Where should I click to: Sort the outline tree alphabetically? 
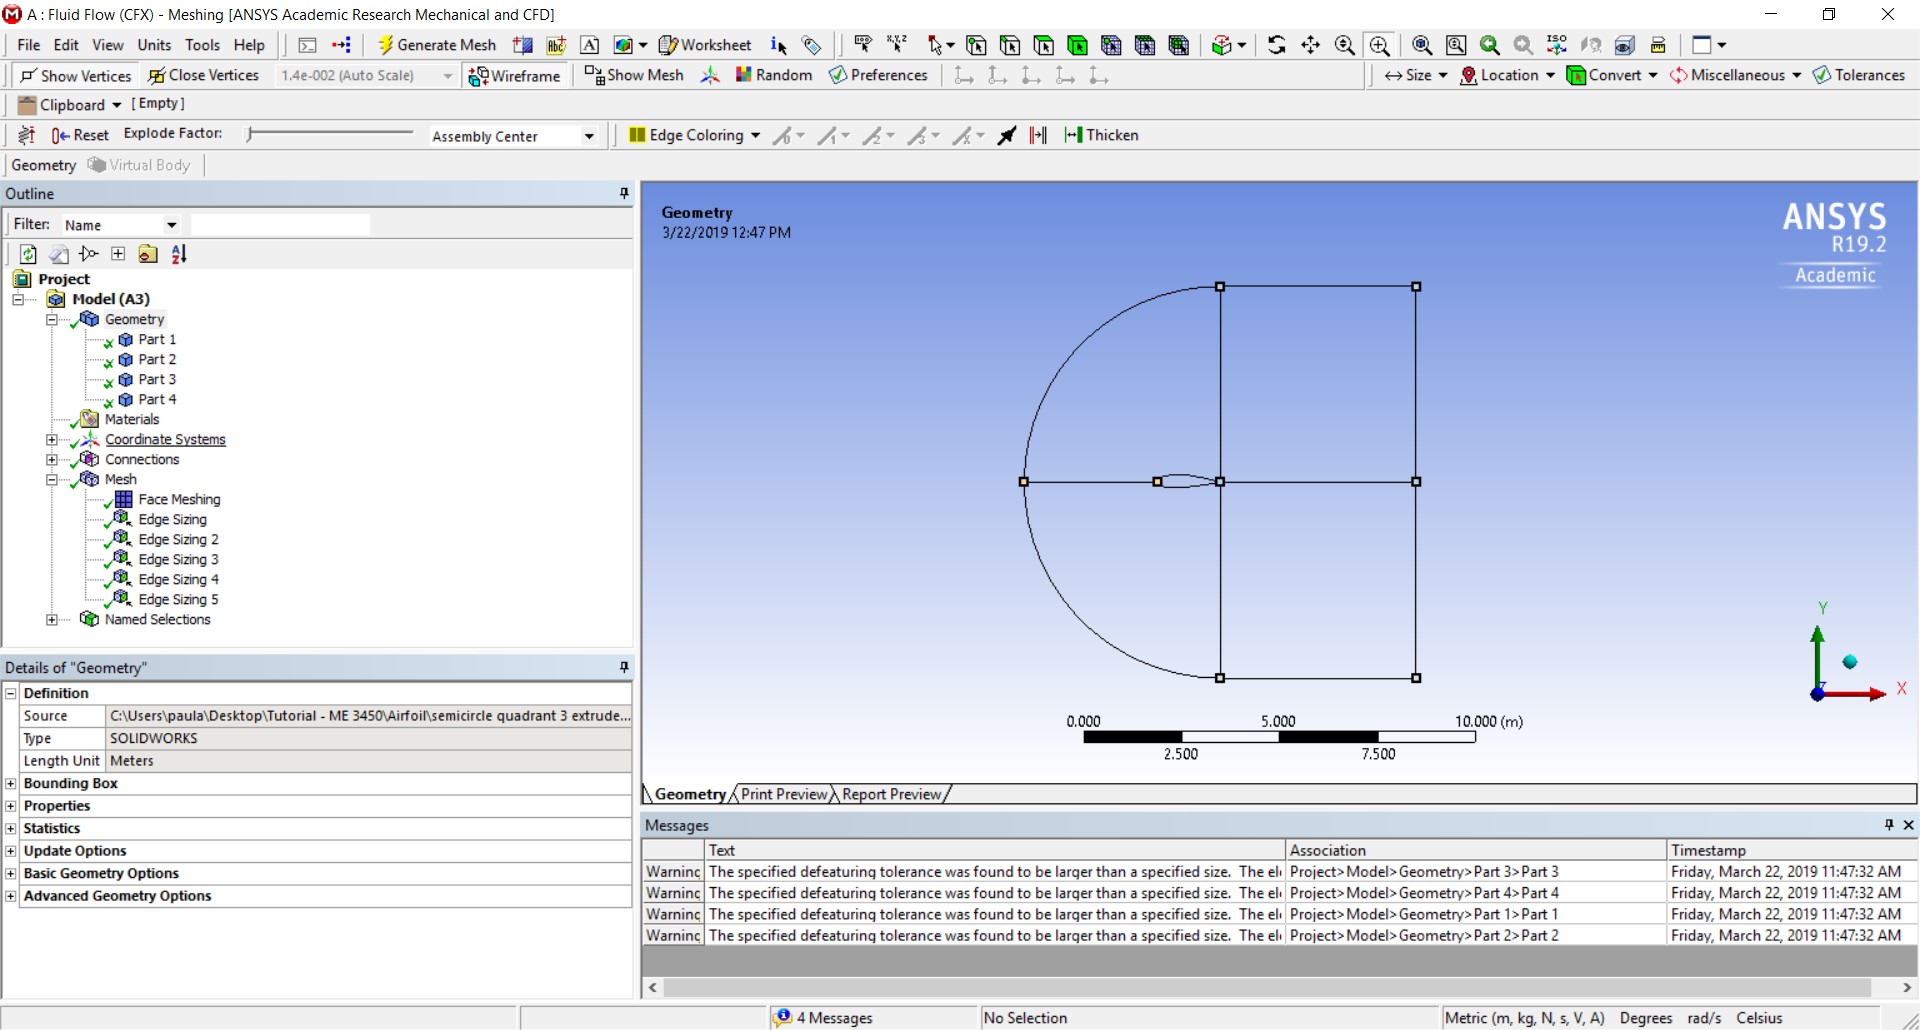pyautogui.click(x=179, y=254)
